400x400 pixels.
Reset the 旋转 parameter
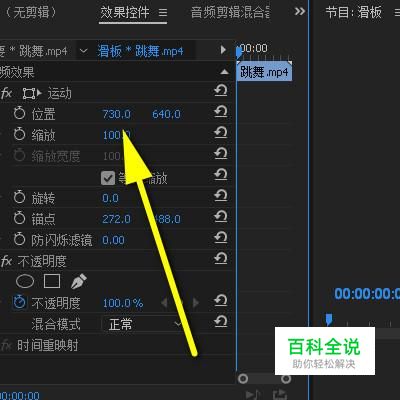pyautogui.click(x=221, y=196)
